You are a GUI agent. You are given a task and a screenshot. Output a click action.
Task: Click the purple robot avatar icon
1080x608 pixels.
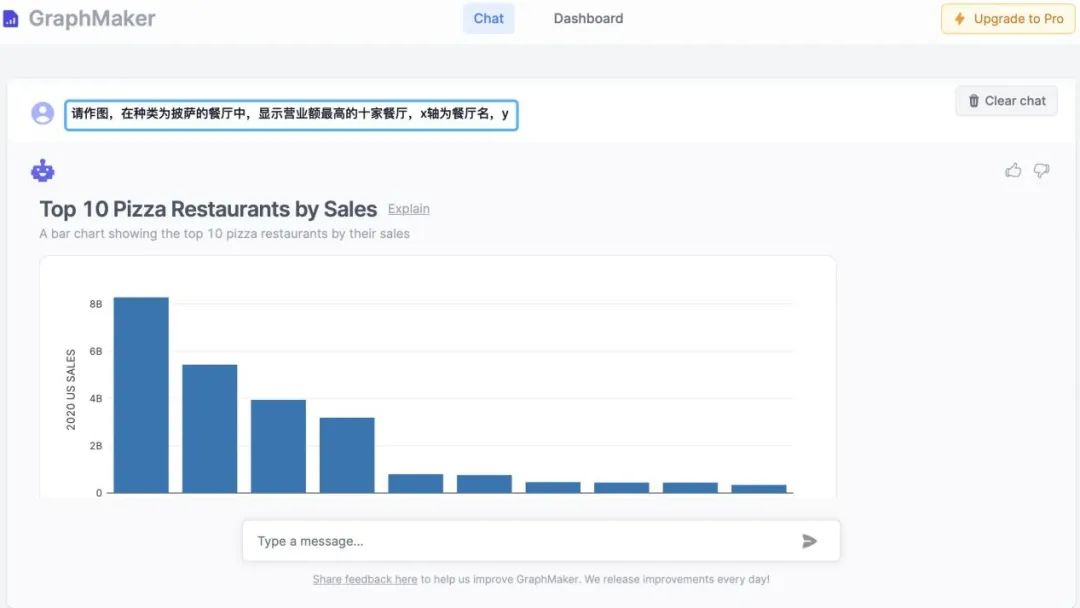coord(43,171)
